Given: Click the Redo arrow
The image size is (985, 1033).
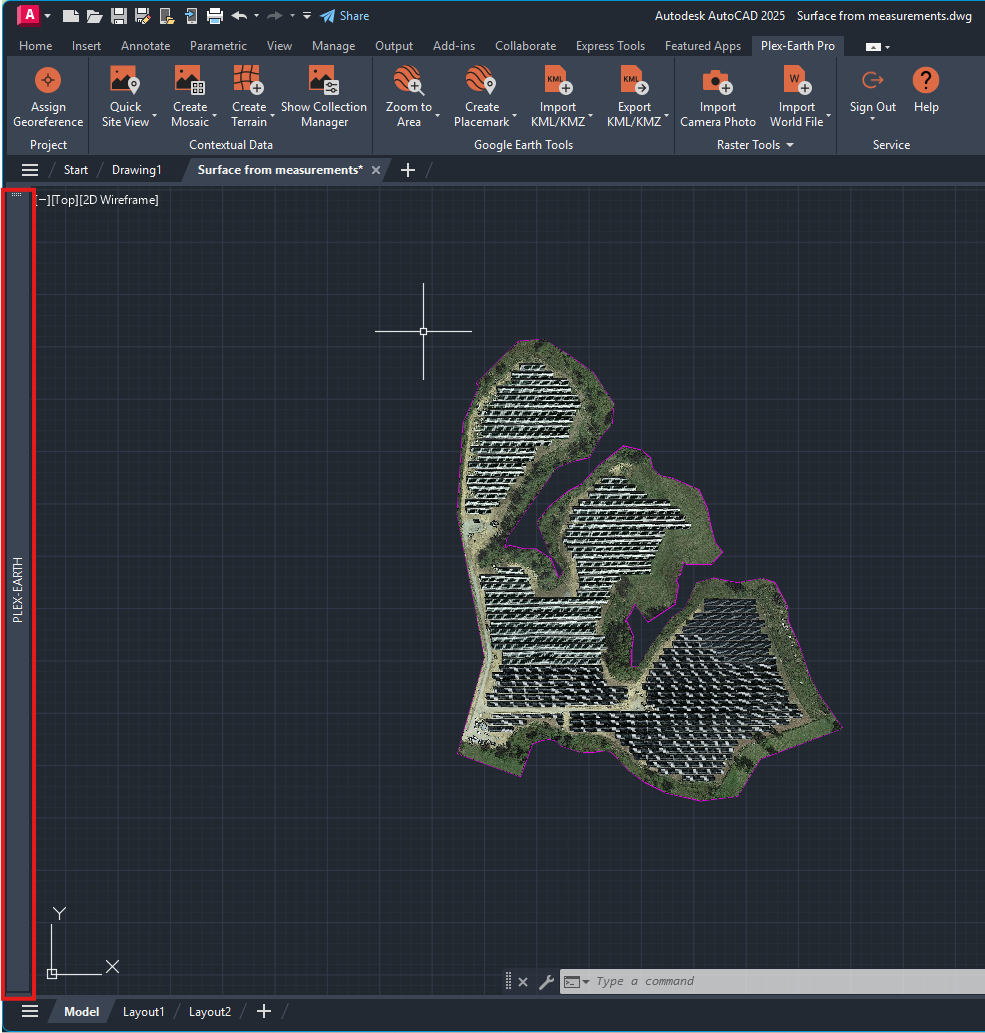Looking at the screenshot, I should [x=275, y=16].
